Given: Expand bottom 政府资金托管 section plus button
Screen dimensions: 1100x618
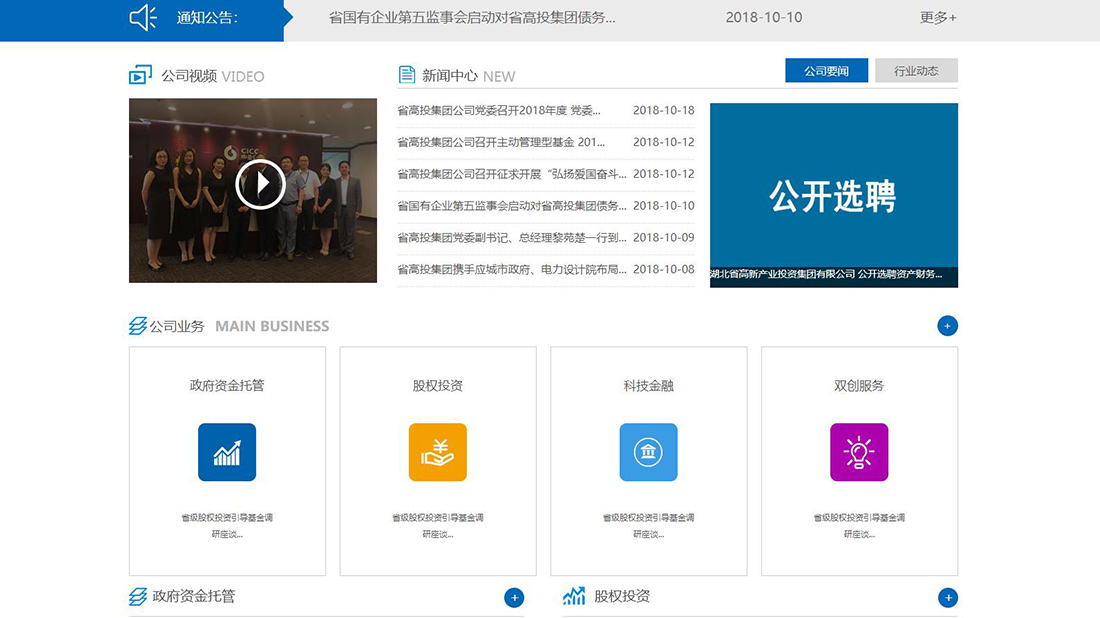Looking at the screenshot, I should pyautogui.click(x=514, y=598).
